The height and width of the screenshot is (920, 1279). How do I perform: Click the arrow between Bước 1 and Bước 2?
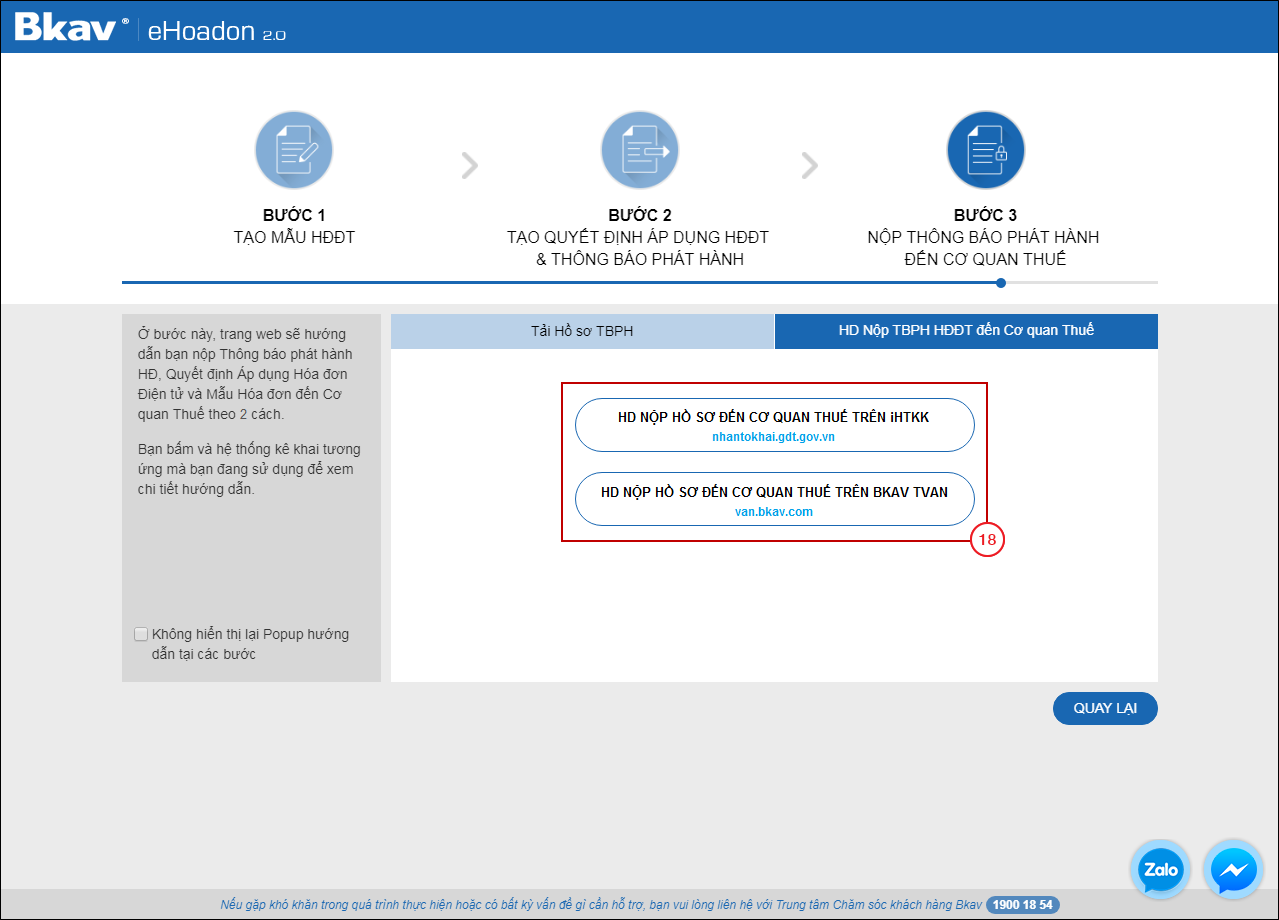[469, 165]
